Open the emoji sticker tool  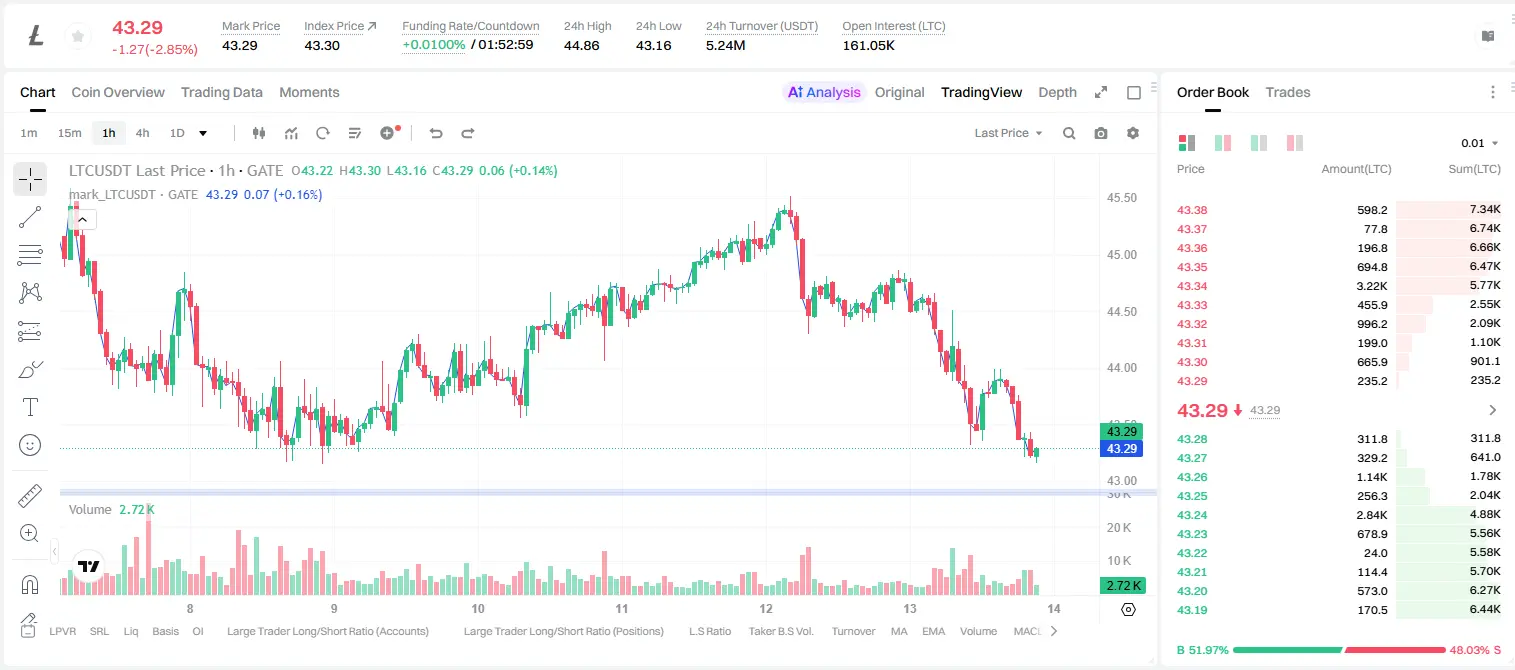click(x=30, y=445)
